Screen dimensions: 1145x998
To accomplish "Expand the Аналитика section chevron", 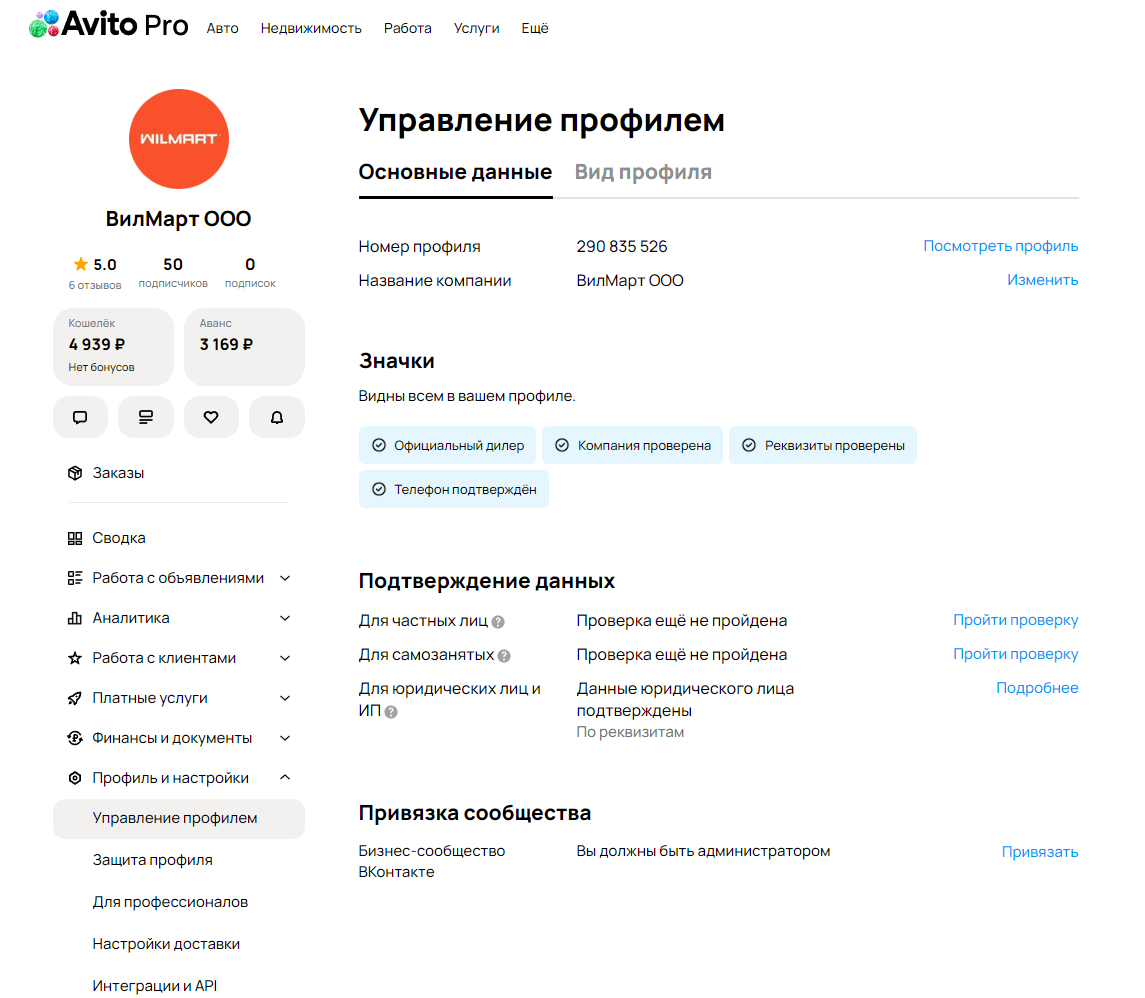I will pos(285,618).
